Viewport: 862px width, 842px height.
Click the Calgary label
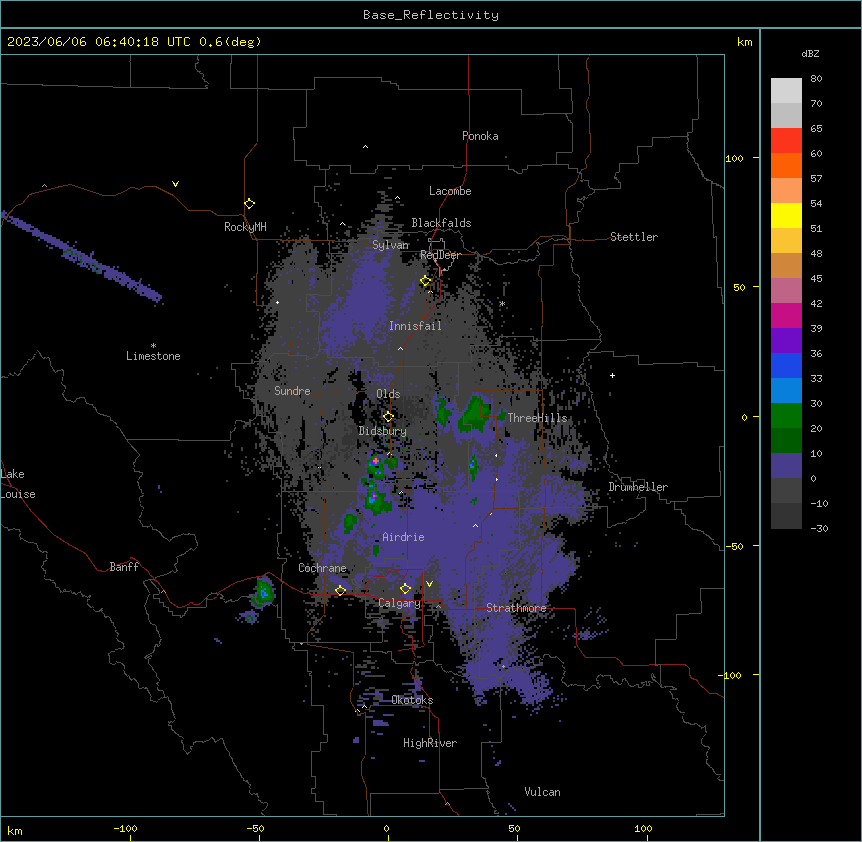click(x=399, y=603)
